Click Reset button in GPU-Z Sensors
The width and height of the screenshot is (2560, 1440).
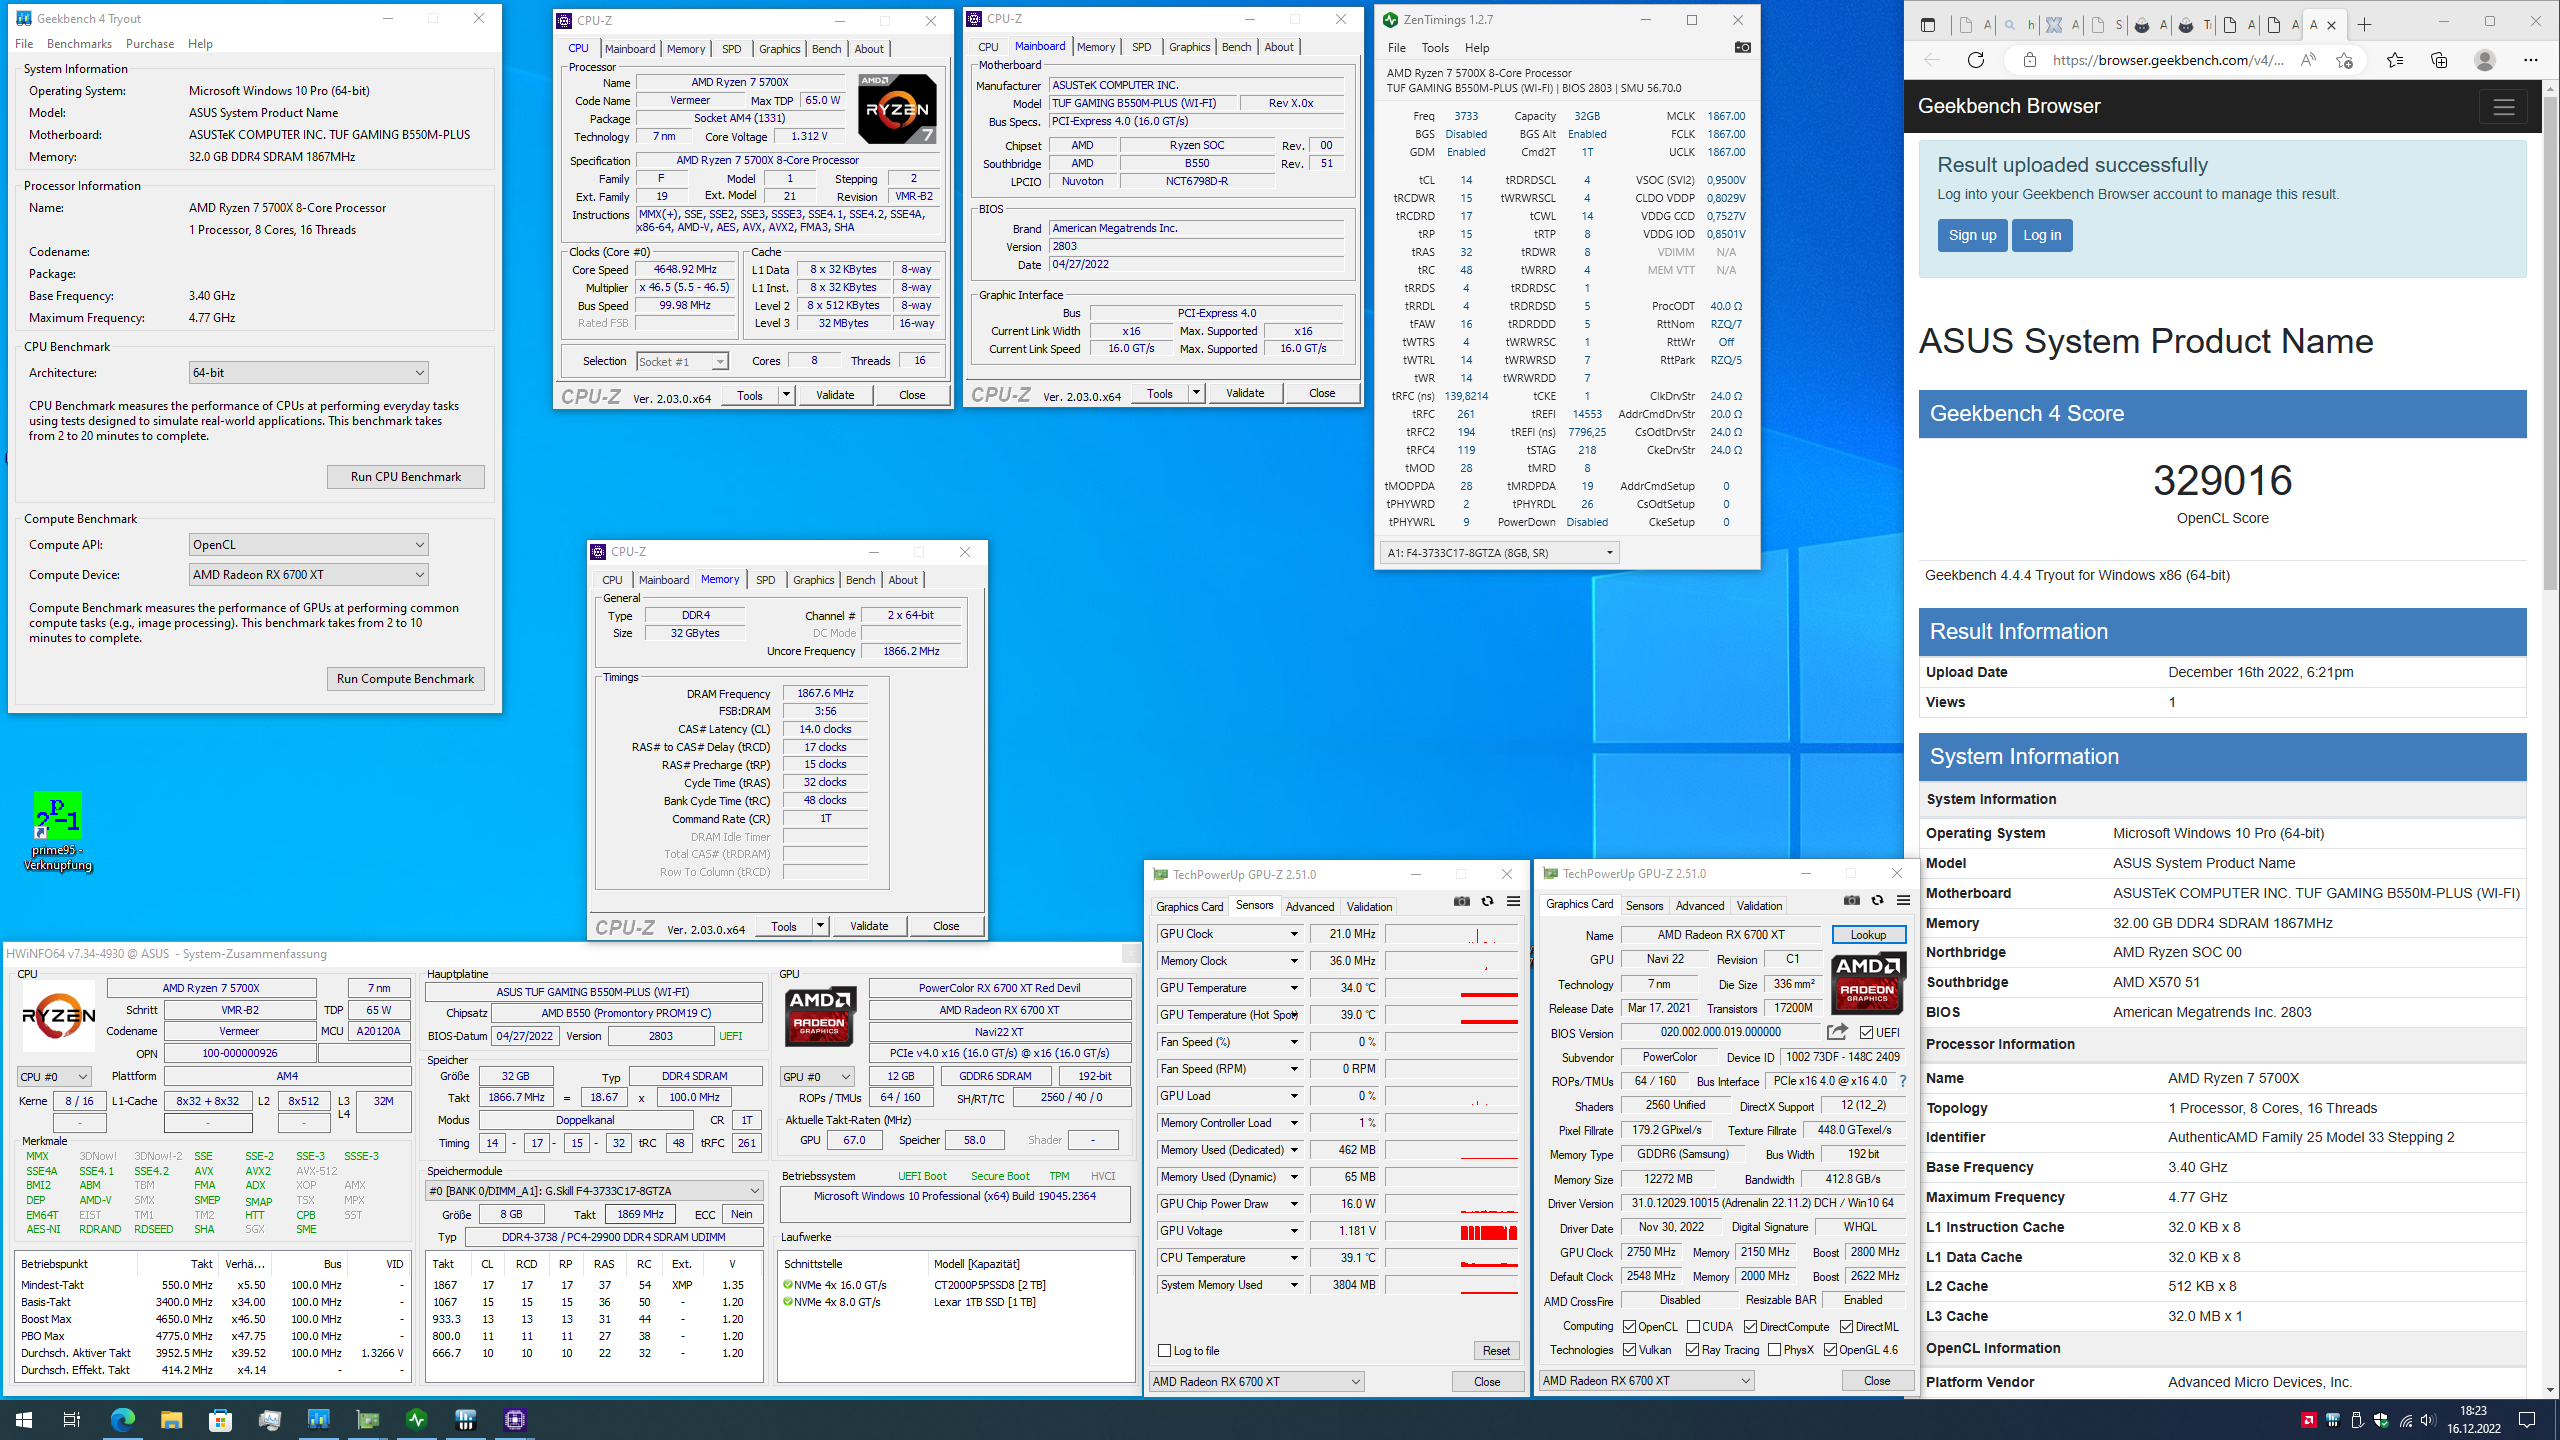[x=1496, y=1350]
